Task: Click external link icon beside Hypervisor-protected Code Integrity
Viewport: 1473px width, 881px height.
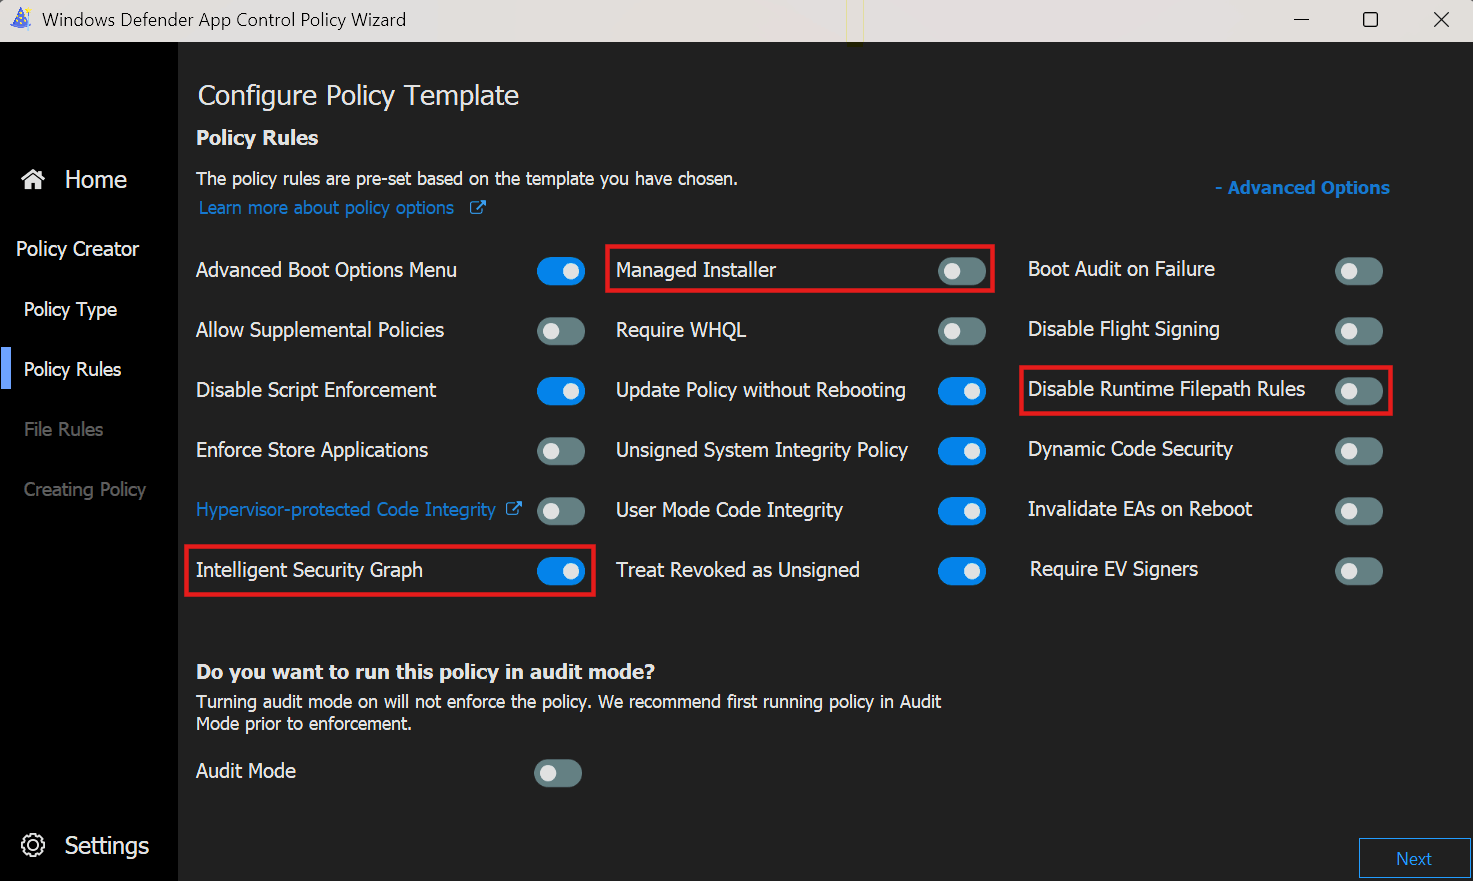Action: [x=513, y=509]
